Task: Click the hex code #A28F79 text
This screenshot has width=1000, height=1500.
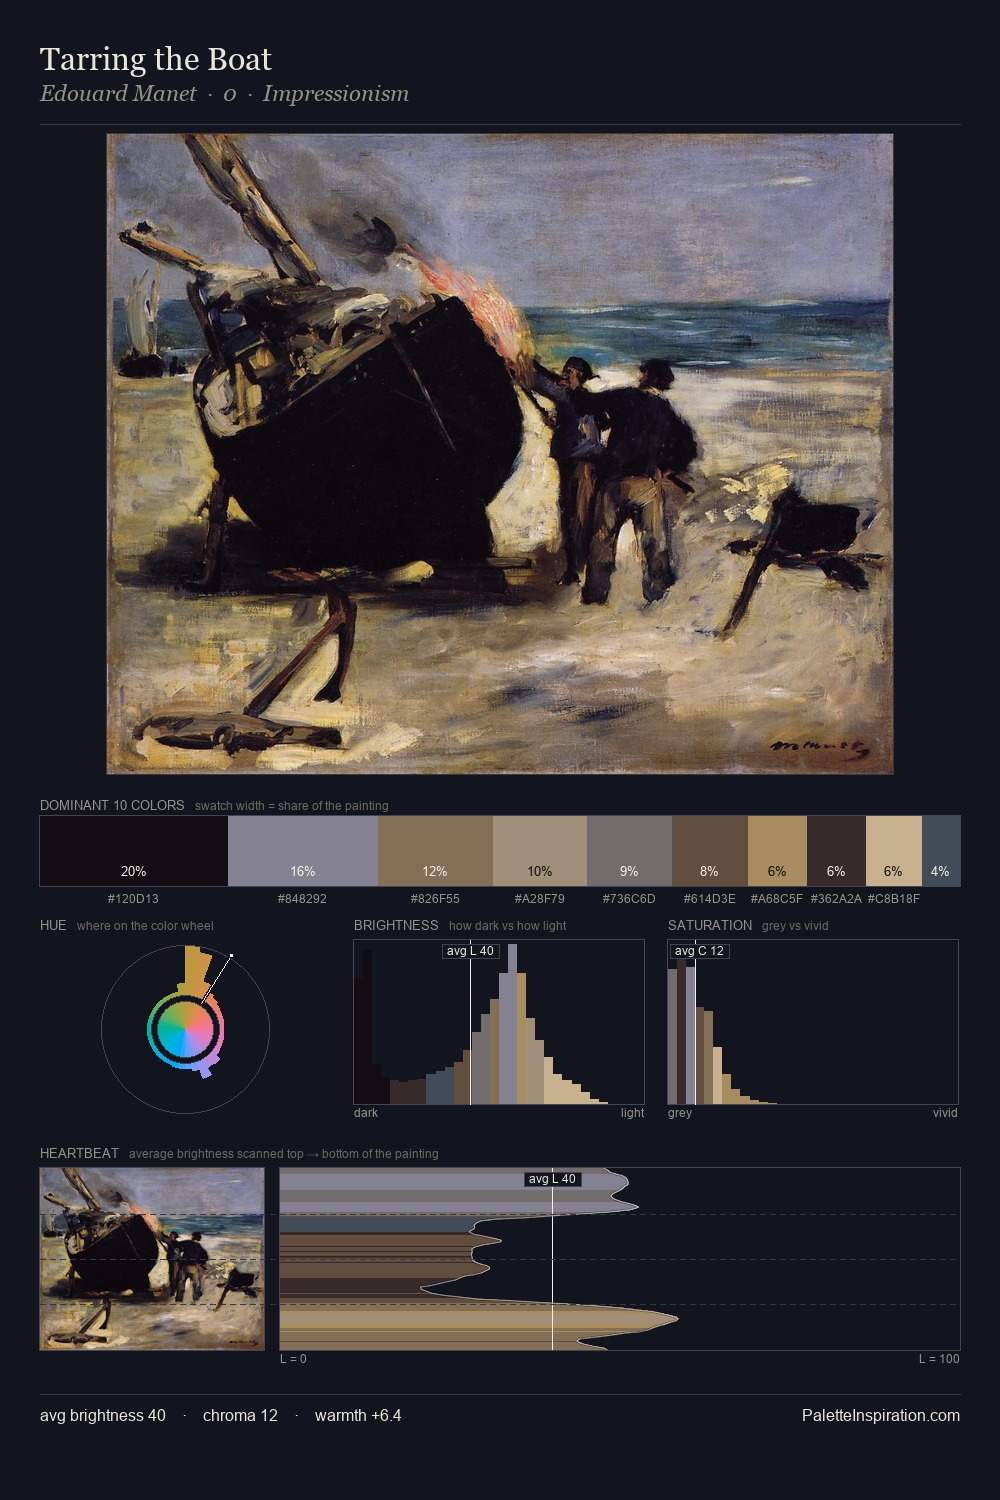Action: [x=540, y=899]
